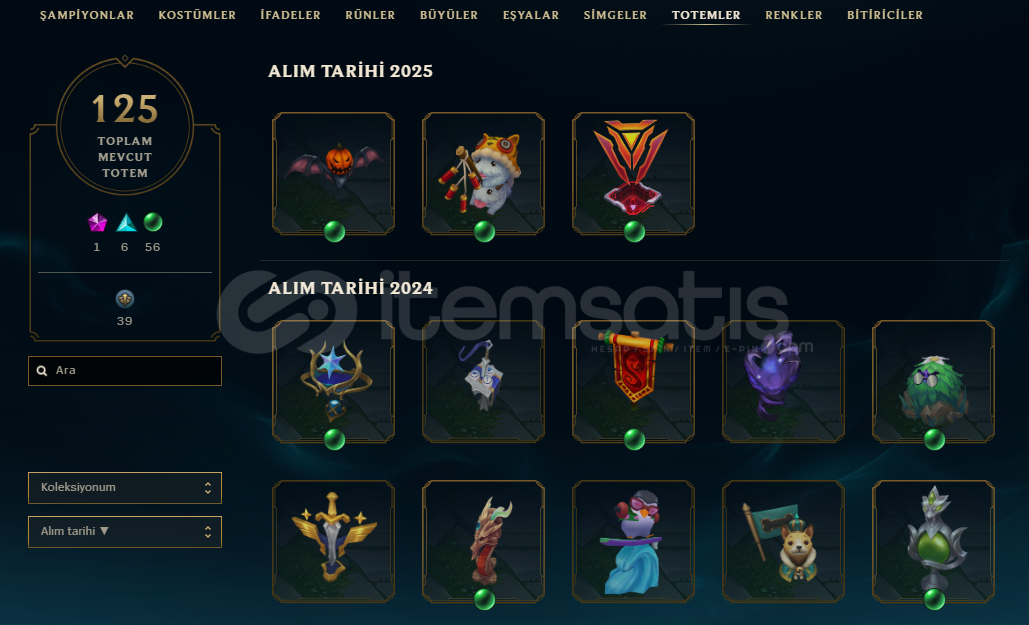Switch to the ŞAMPİYONLAR tab
The image size is (1029, 625).
(87, 14)
